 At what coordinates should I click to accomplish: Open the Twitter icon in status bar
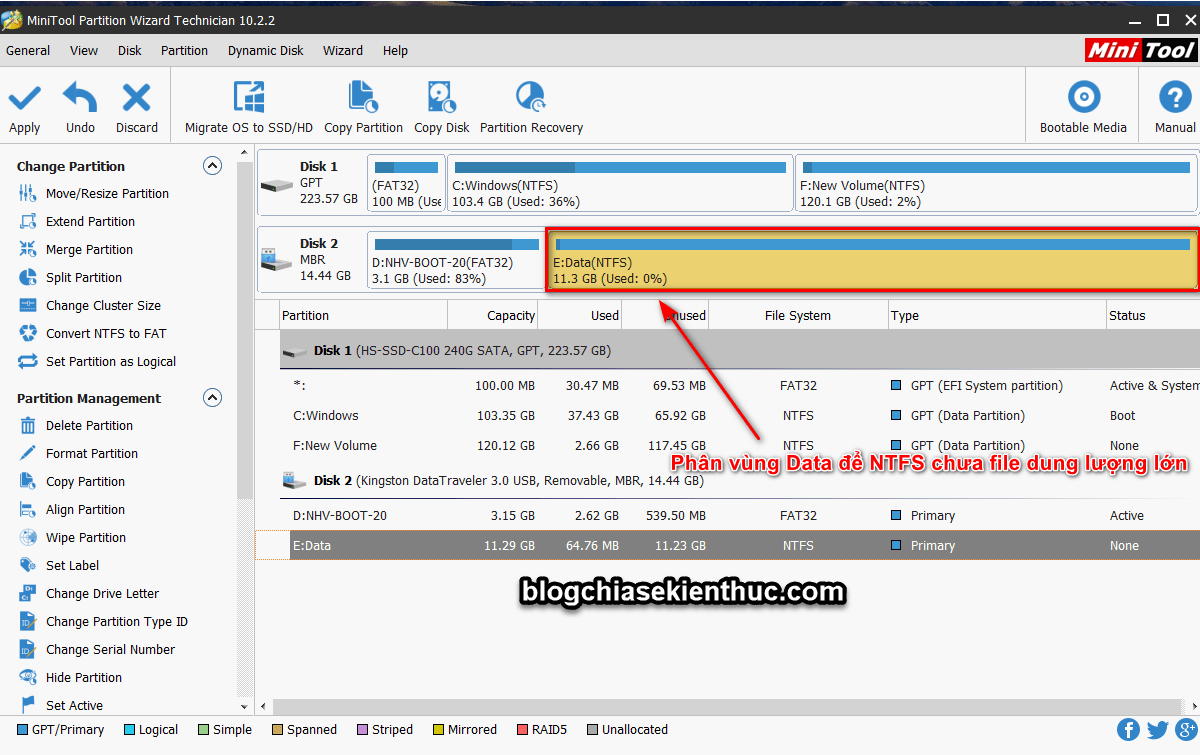[1158, 730]
